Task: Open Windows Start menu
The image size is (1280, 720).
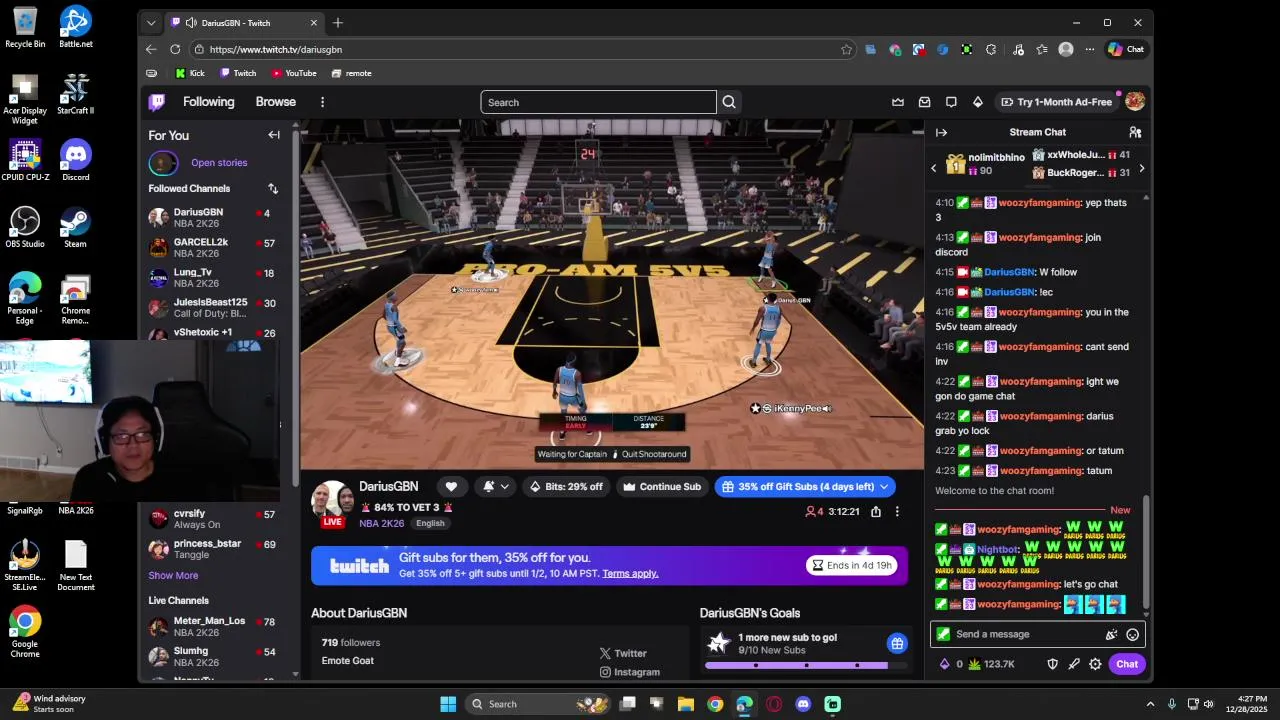Action: (448, 704)
